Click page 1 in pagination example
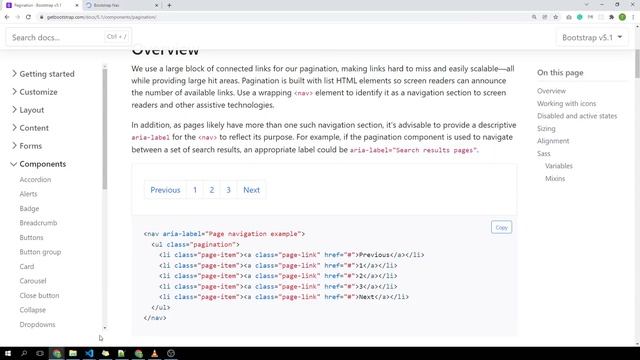640x360 pixels. point(195,190)
